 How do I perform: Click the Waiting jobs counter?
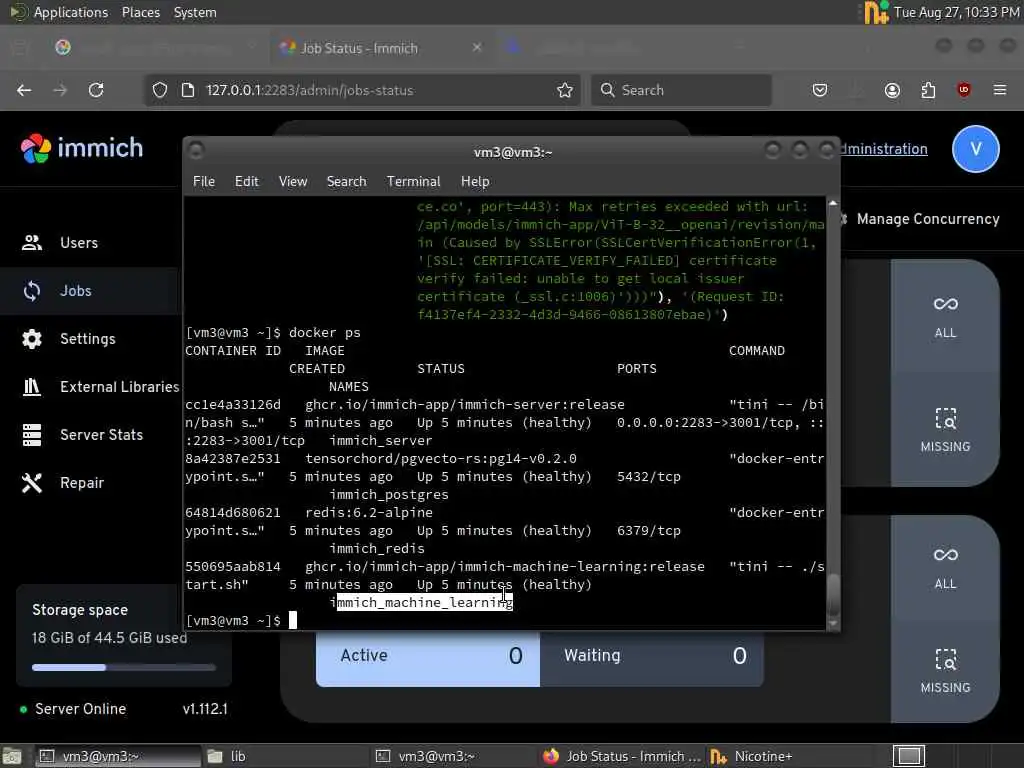tap(652, 656)
